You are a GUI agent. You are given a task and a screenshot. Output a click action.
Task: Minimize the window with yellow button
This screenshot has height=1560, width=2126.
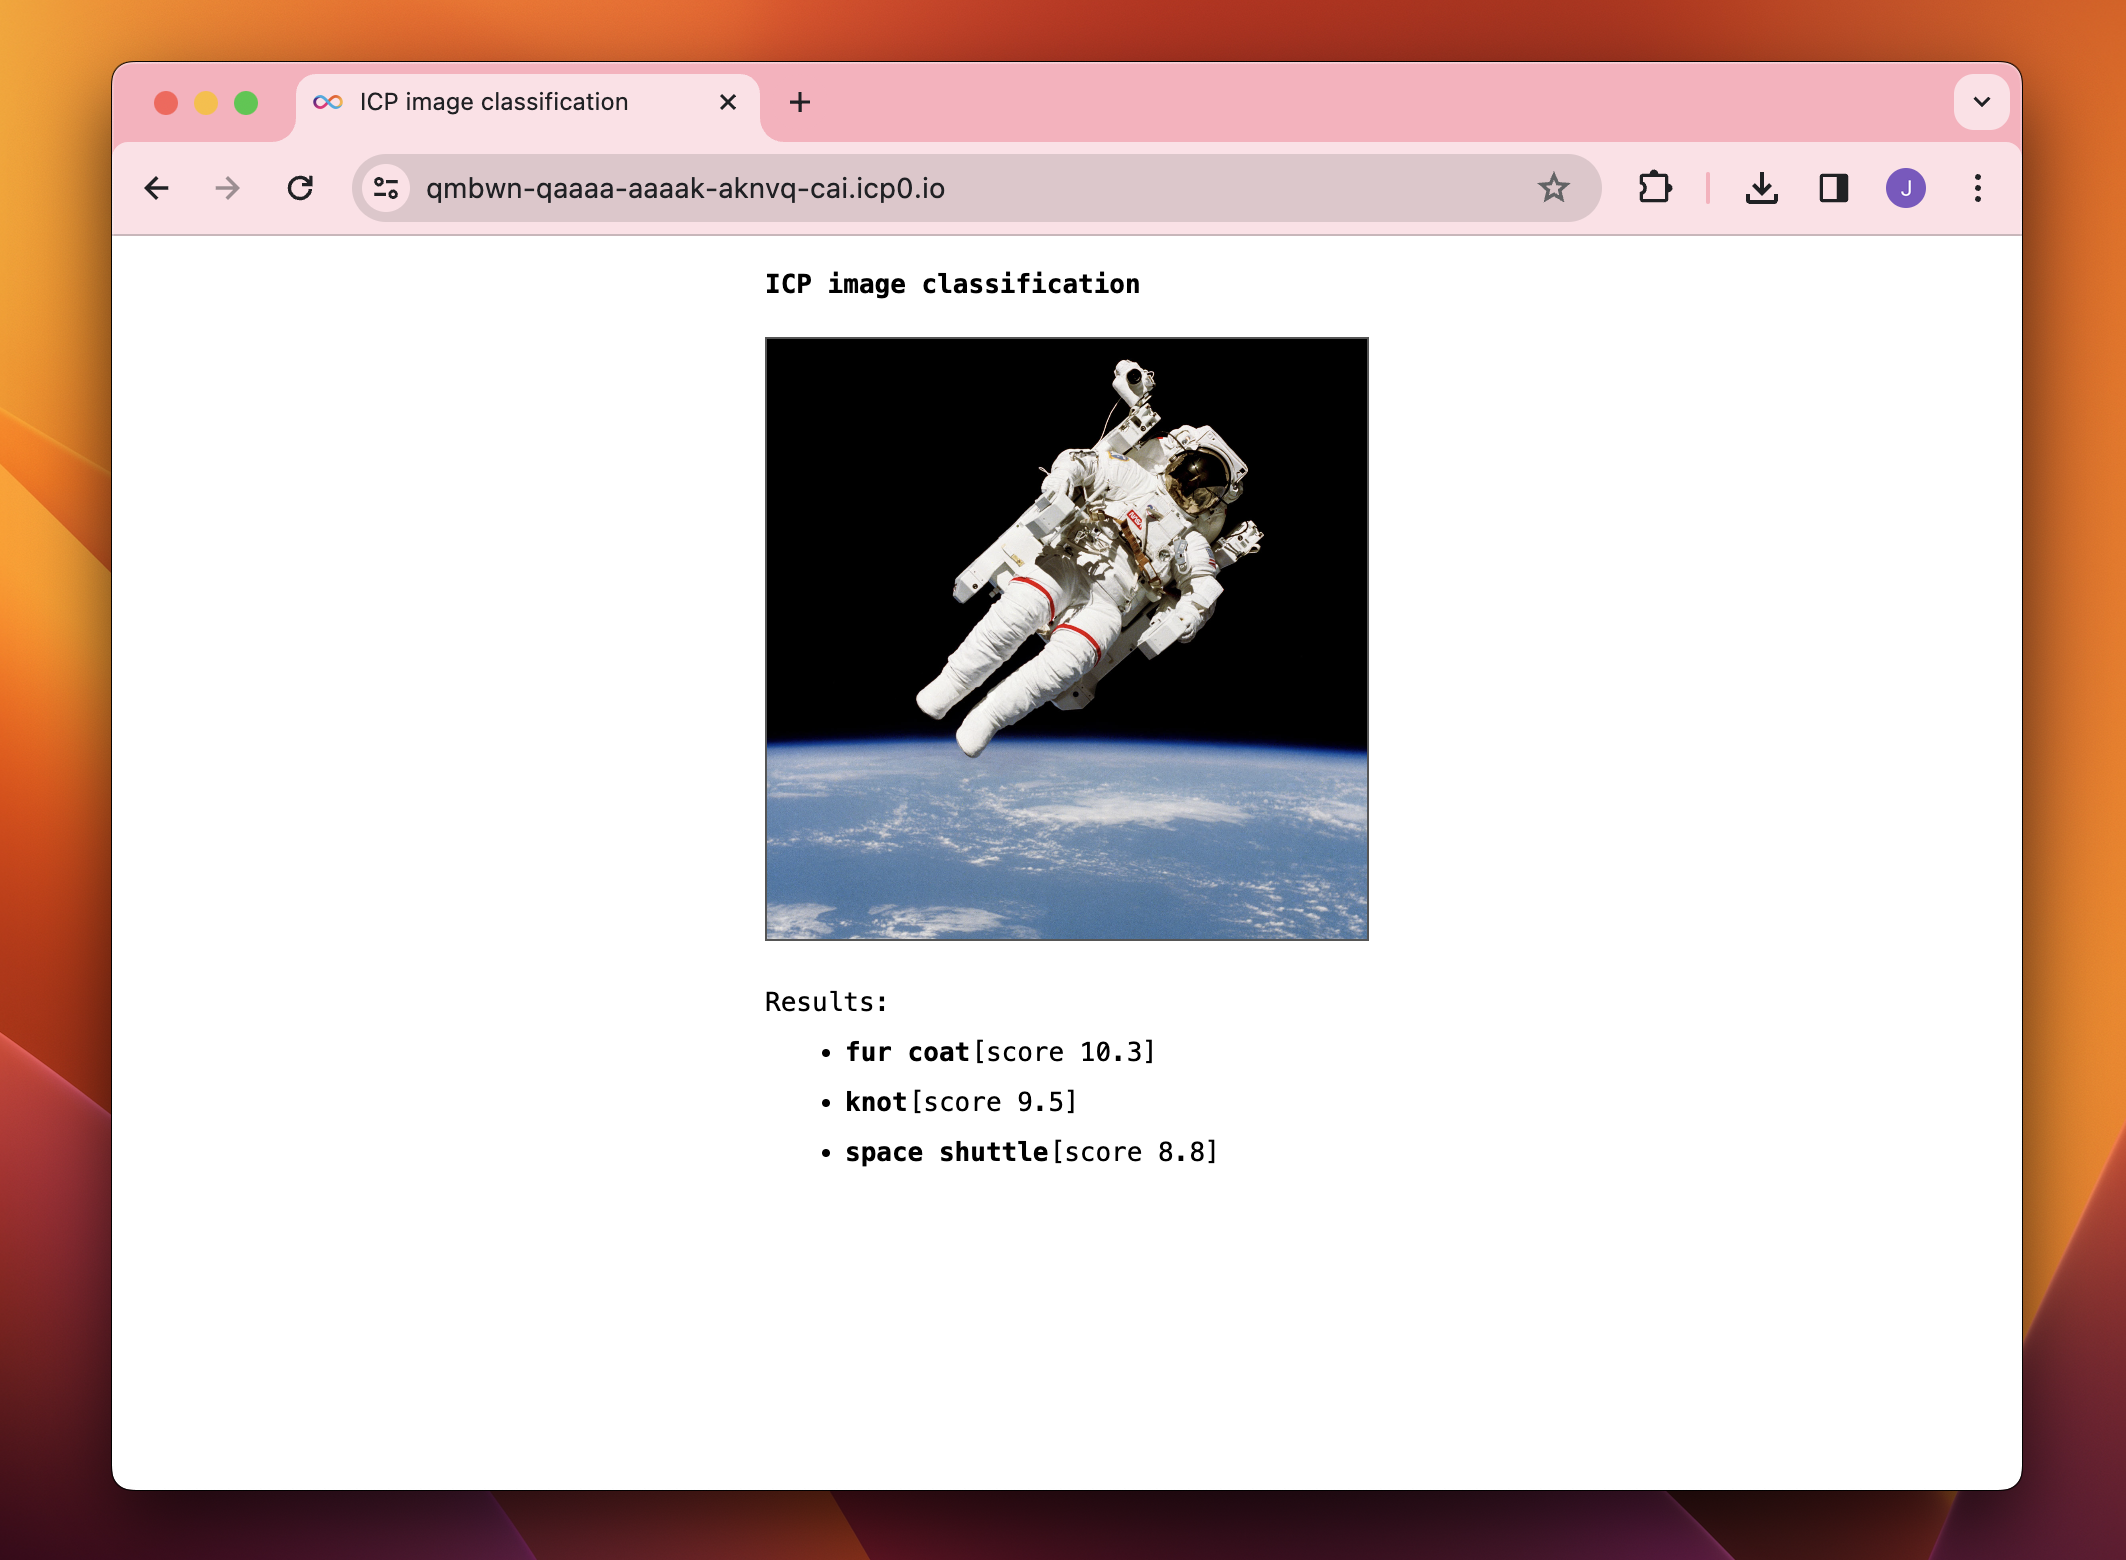tap(206, 103)
